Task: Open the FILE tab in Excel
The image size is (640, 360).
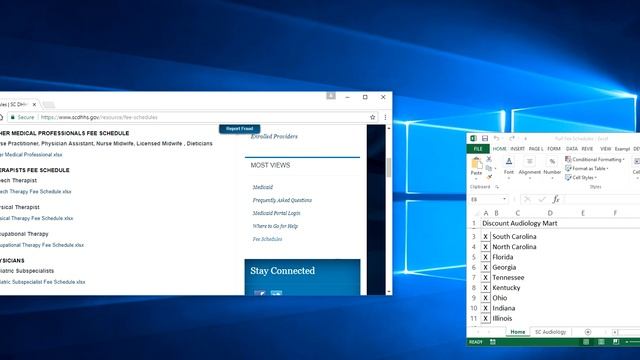Action: click(x=478, y=149)
